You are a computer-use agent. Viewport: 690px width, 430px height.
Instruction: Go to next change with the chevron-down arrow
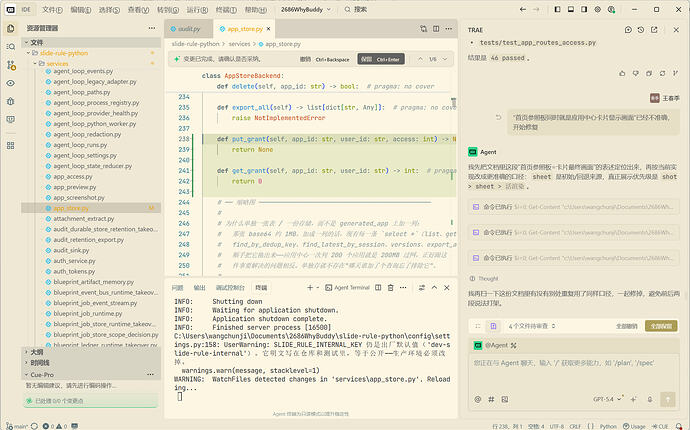(445, 59)
